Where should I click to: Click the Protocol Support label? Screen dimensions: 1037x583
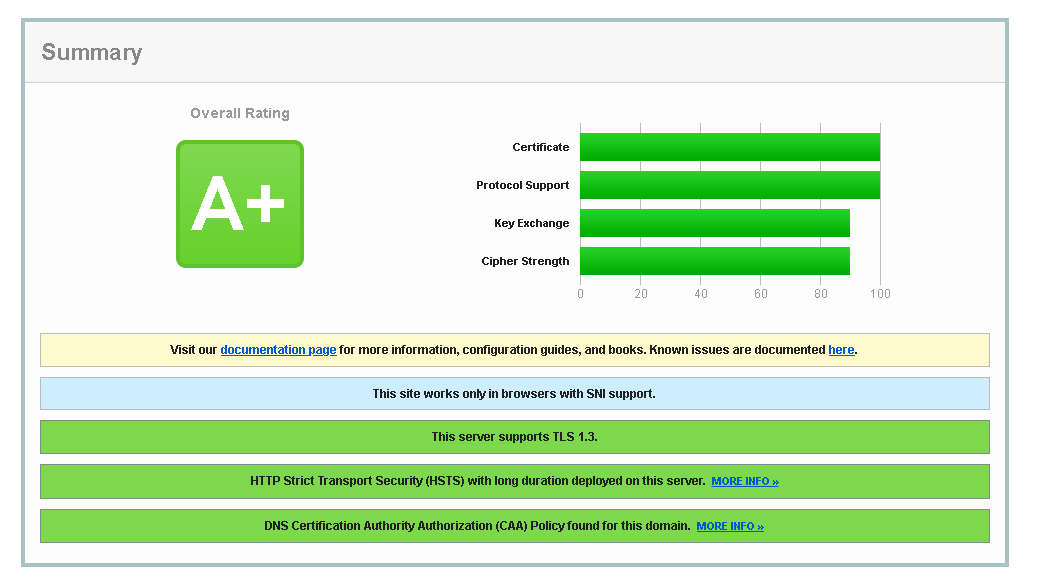tap(522, 185)
